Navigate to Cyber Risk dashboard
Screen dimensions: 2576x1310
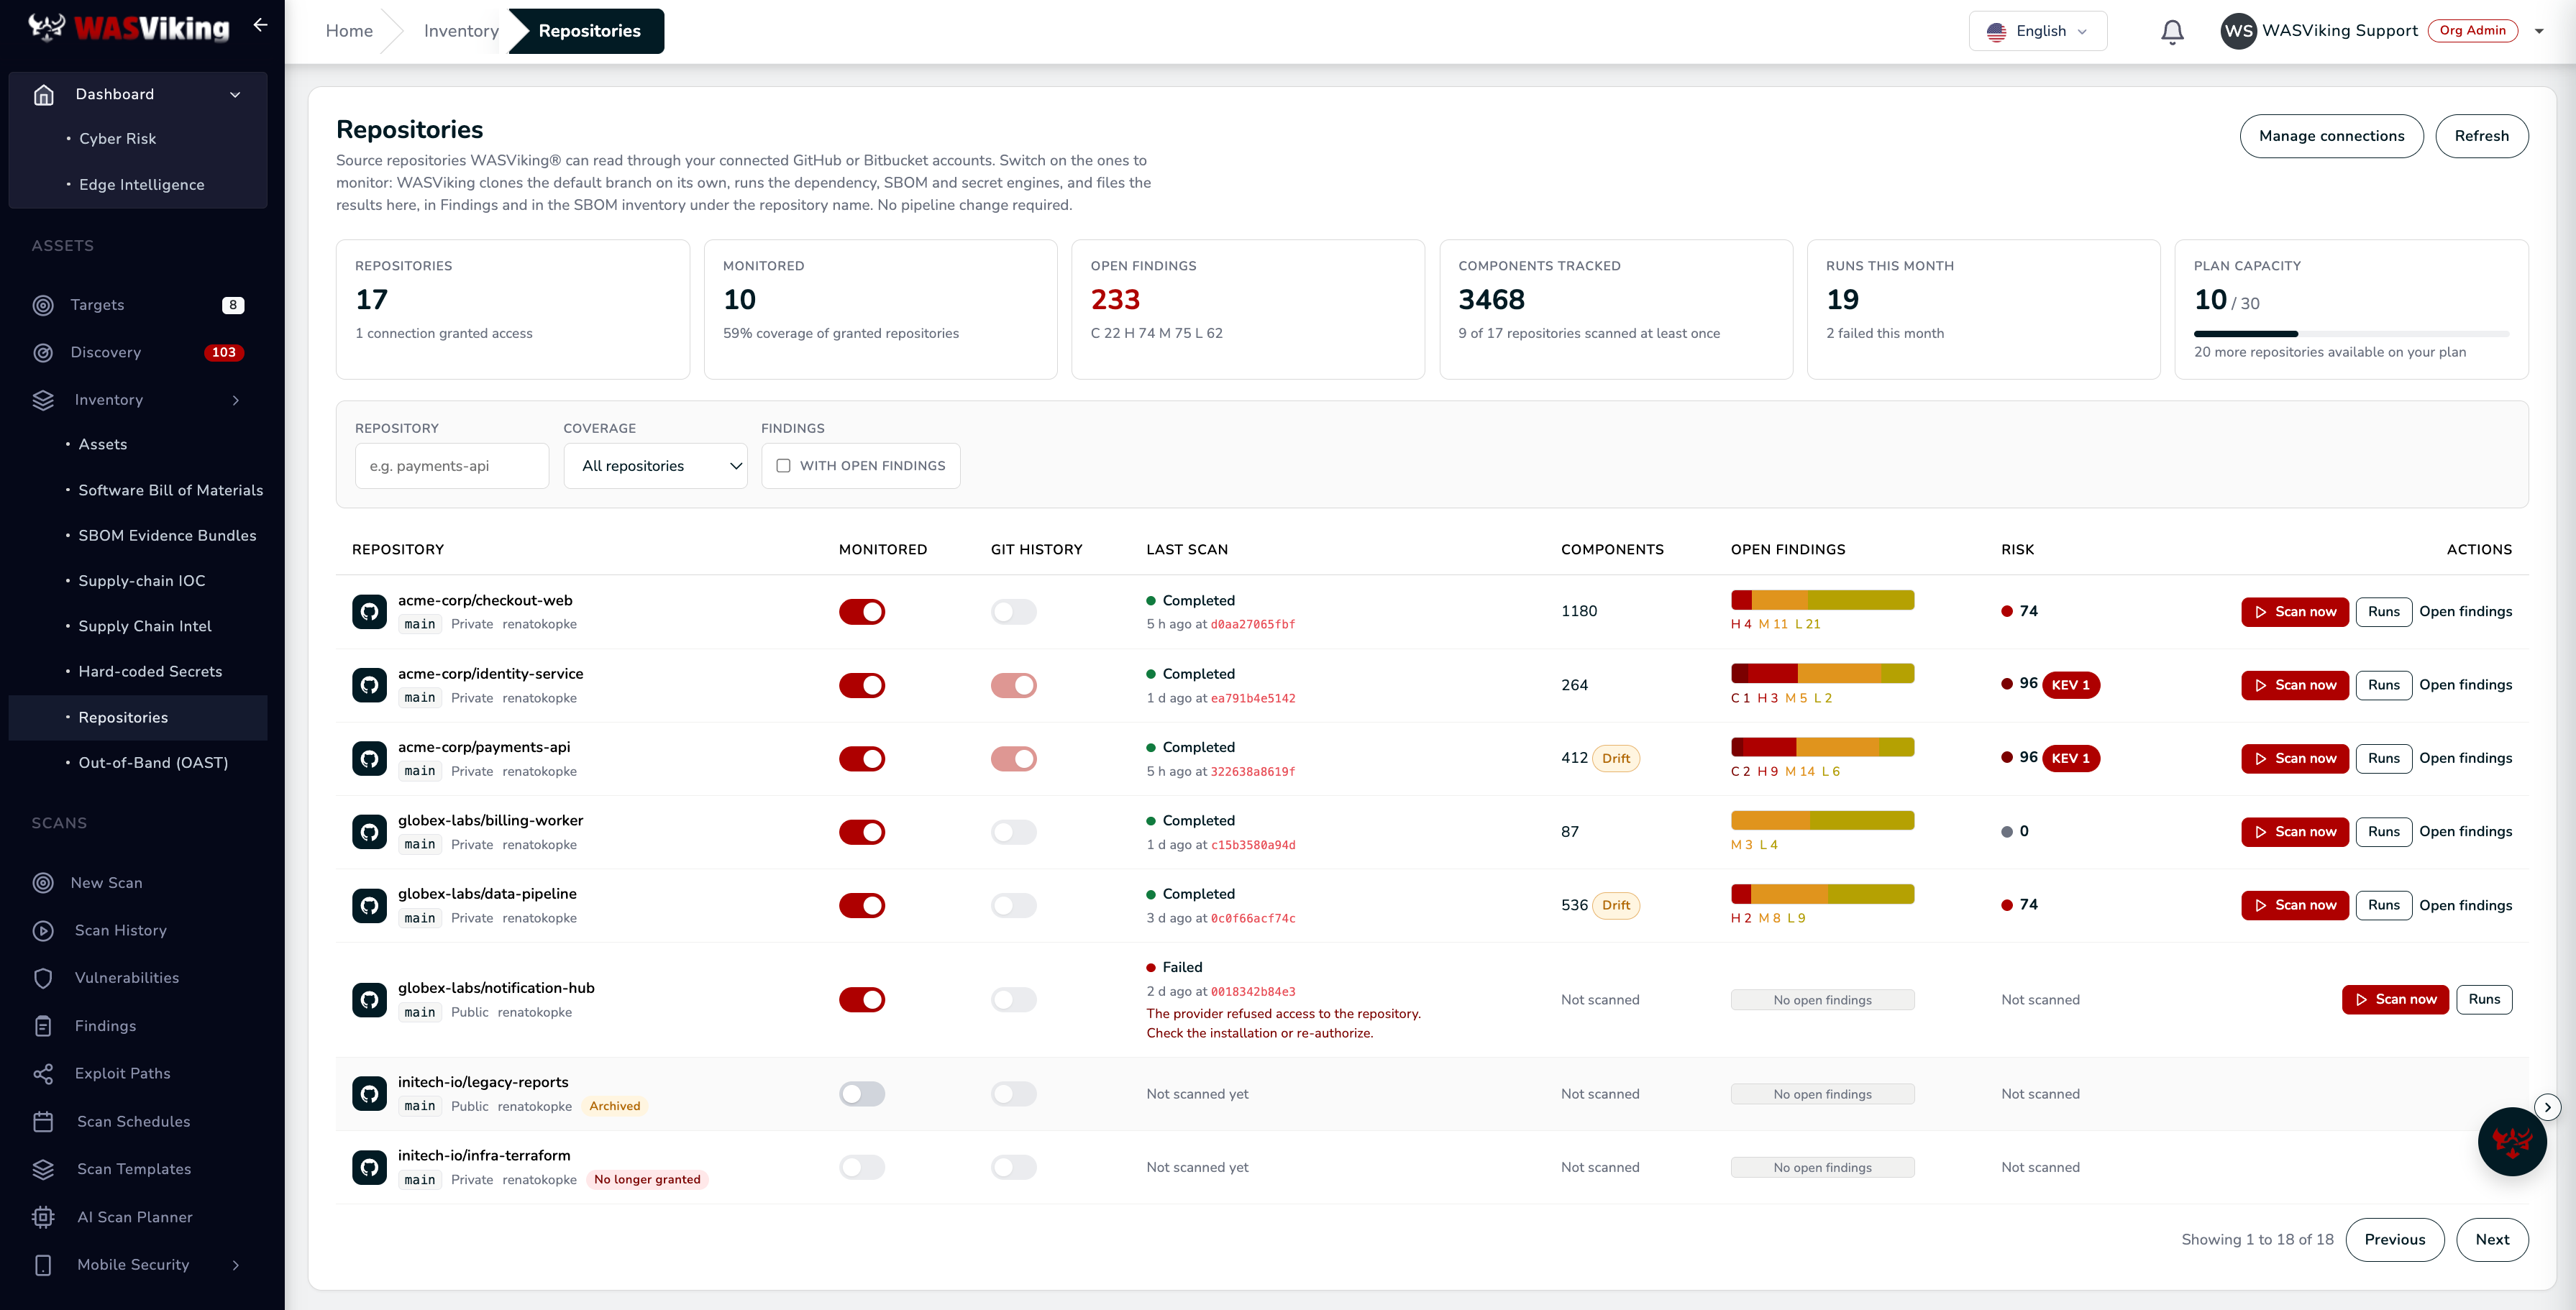pos(117,139)
